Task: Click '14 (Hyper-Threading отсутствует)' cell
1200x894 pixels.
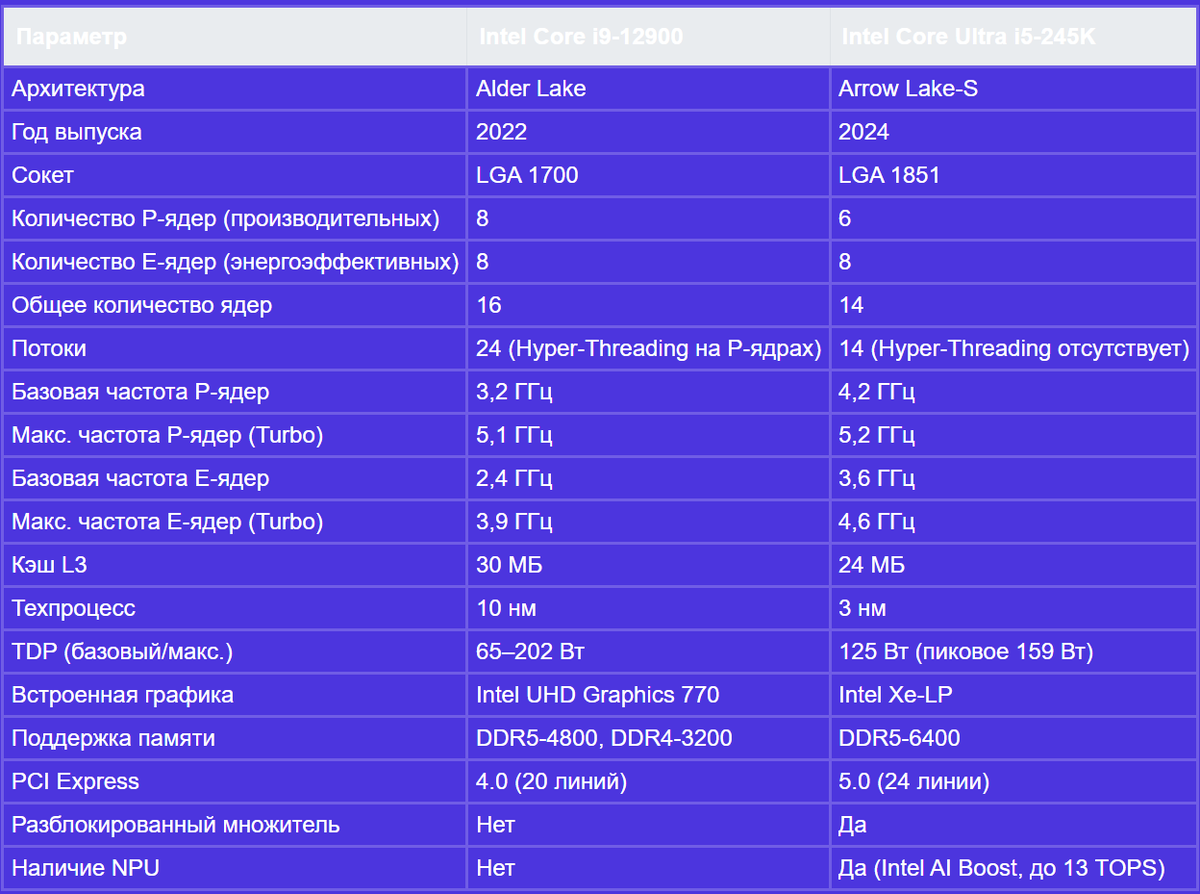Action: tap(1013, 349)
